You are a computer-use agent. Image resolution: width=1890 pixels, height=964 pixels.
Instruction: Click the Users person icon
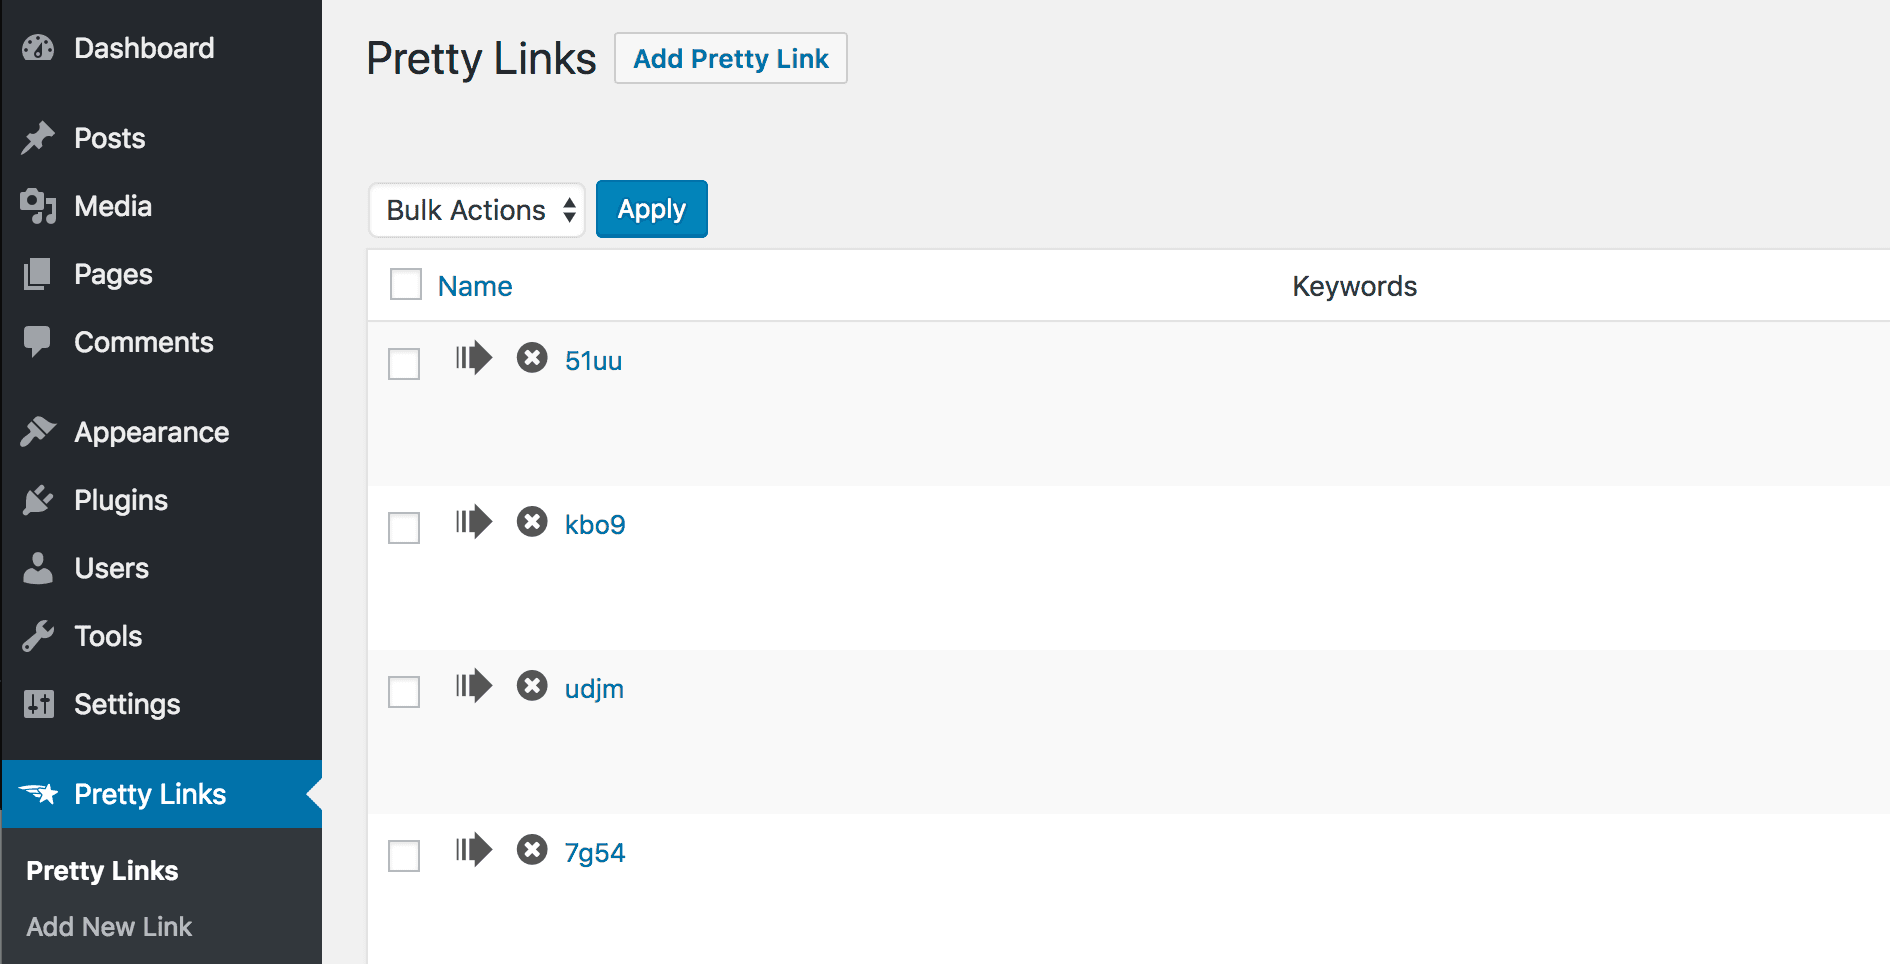click(37, 567)
